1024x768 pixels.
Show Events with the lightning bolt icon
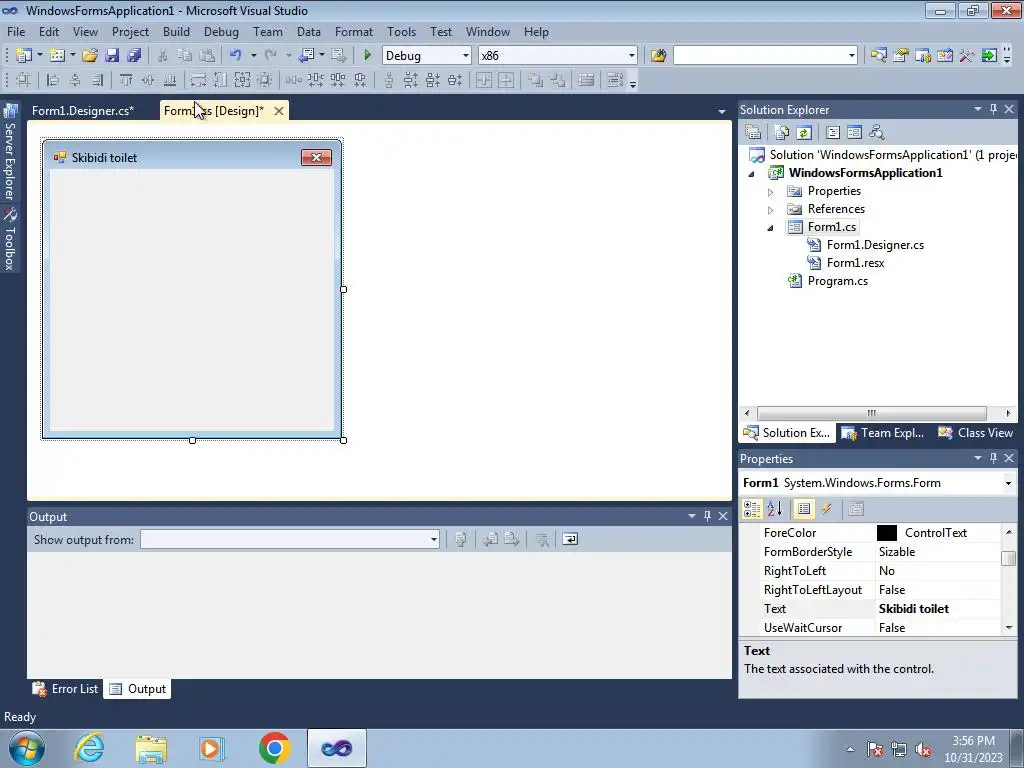click(x=827, y=509)
